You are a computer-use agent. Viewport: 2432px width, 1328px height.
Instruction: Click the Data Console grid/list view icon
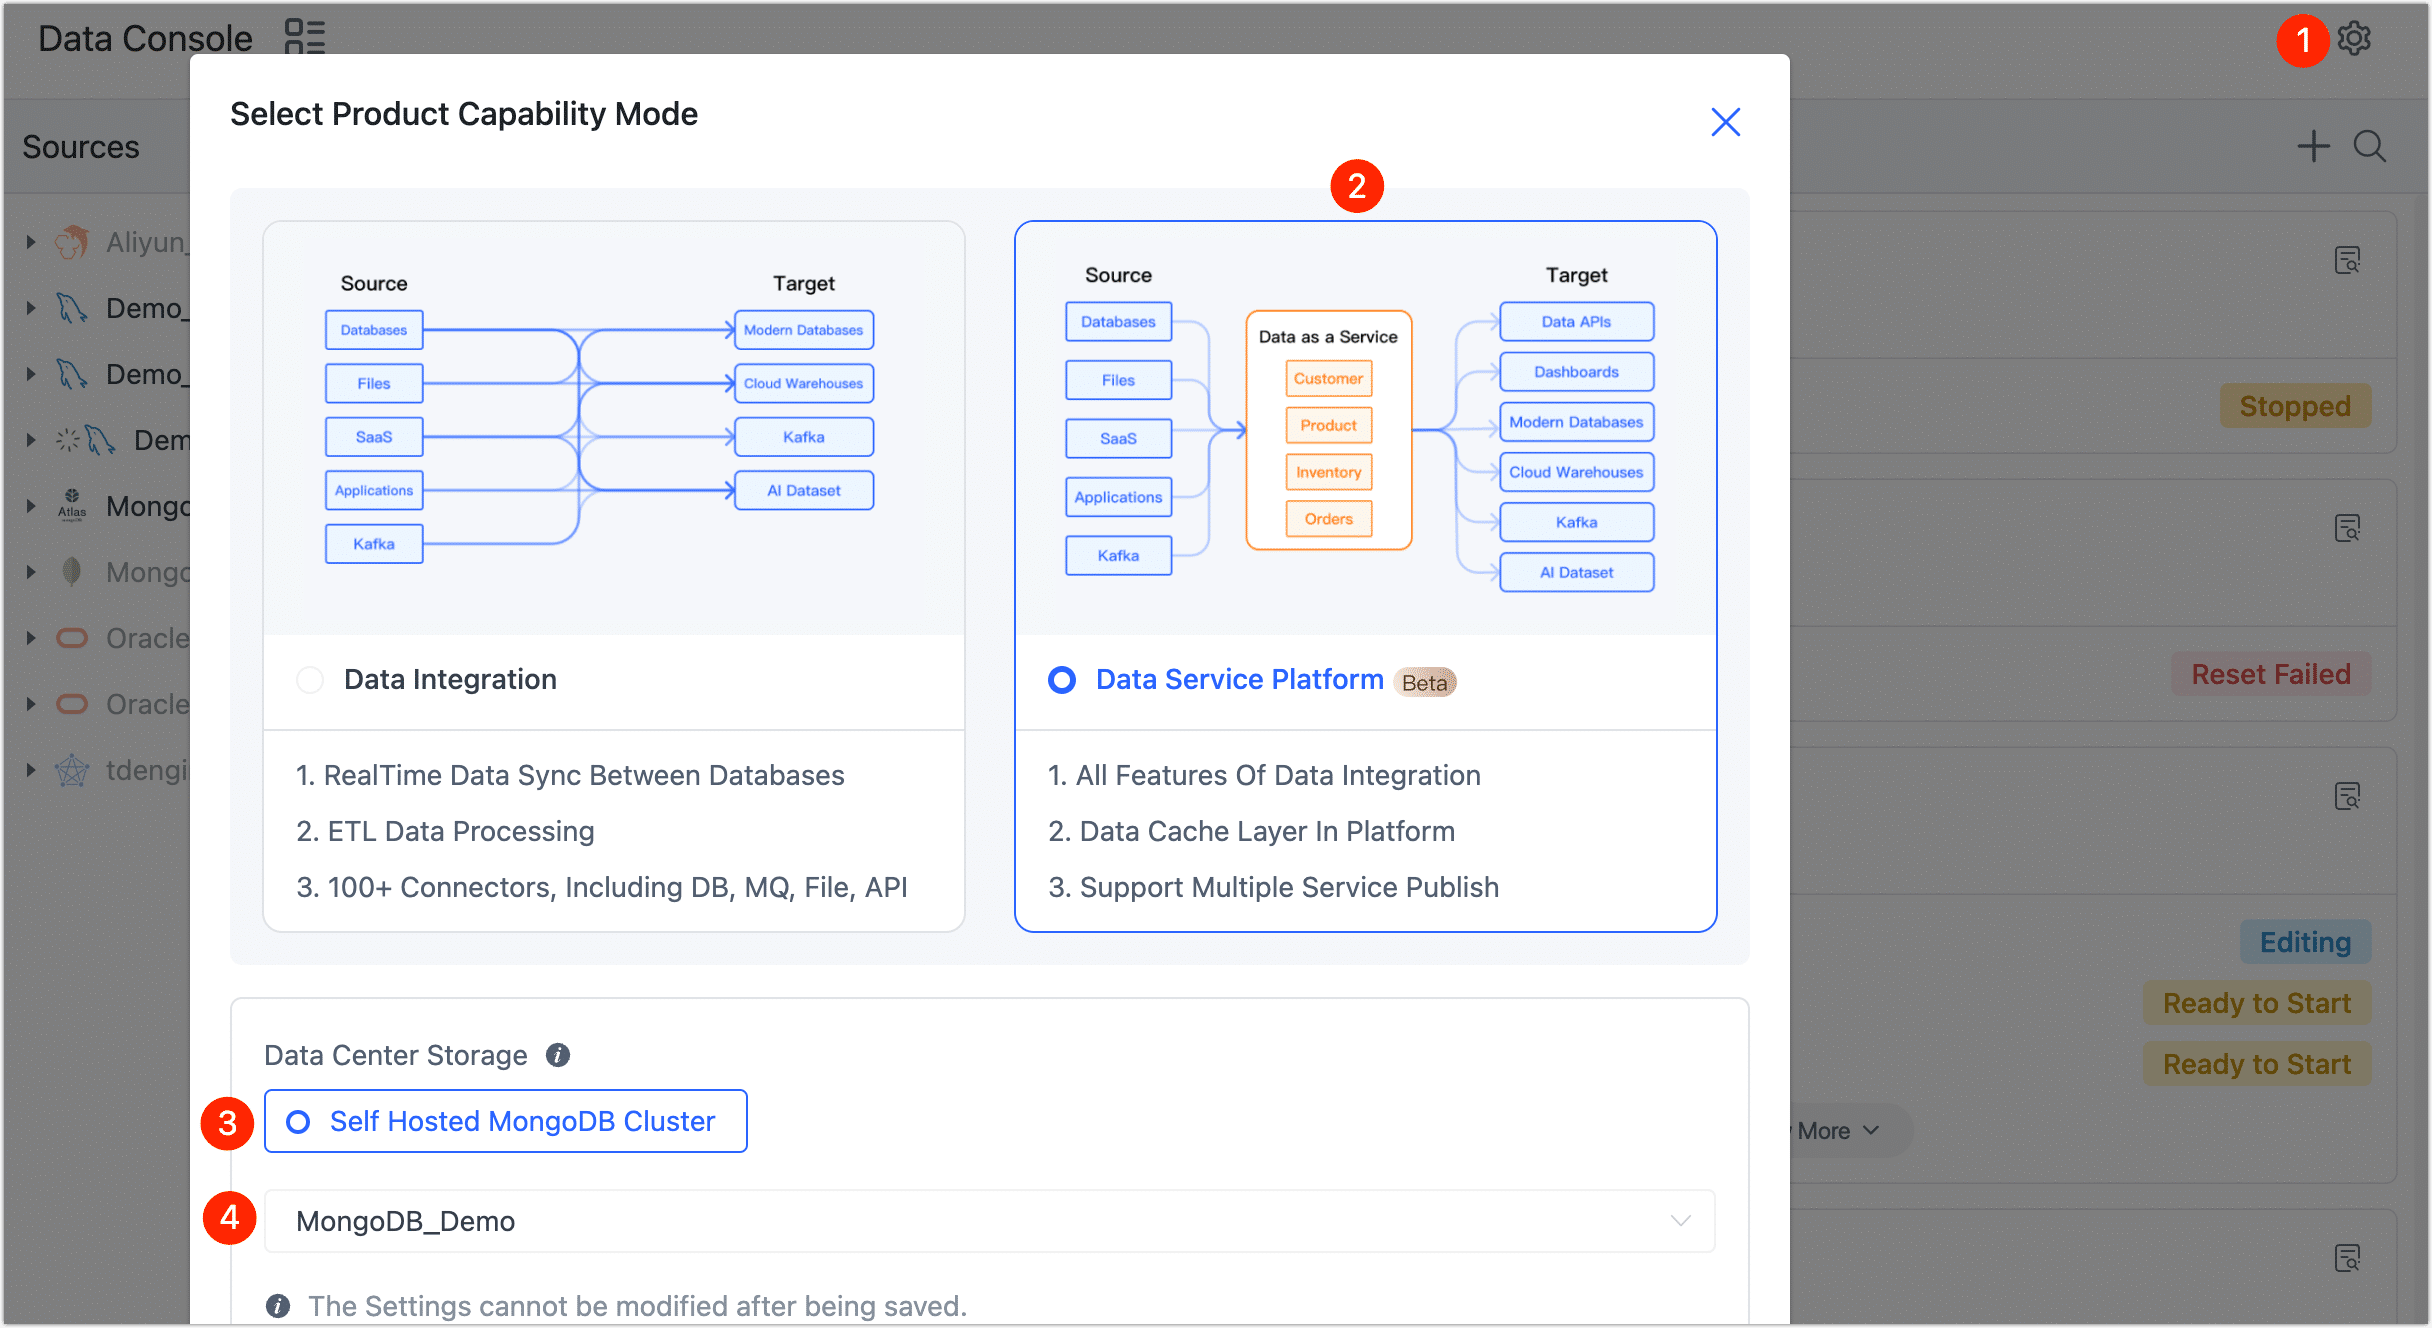[307, 38]
